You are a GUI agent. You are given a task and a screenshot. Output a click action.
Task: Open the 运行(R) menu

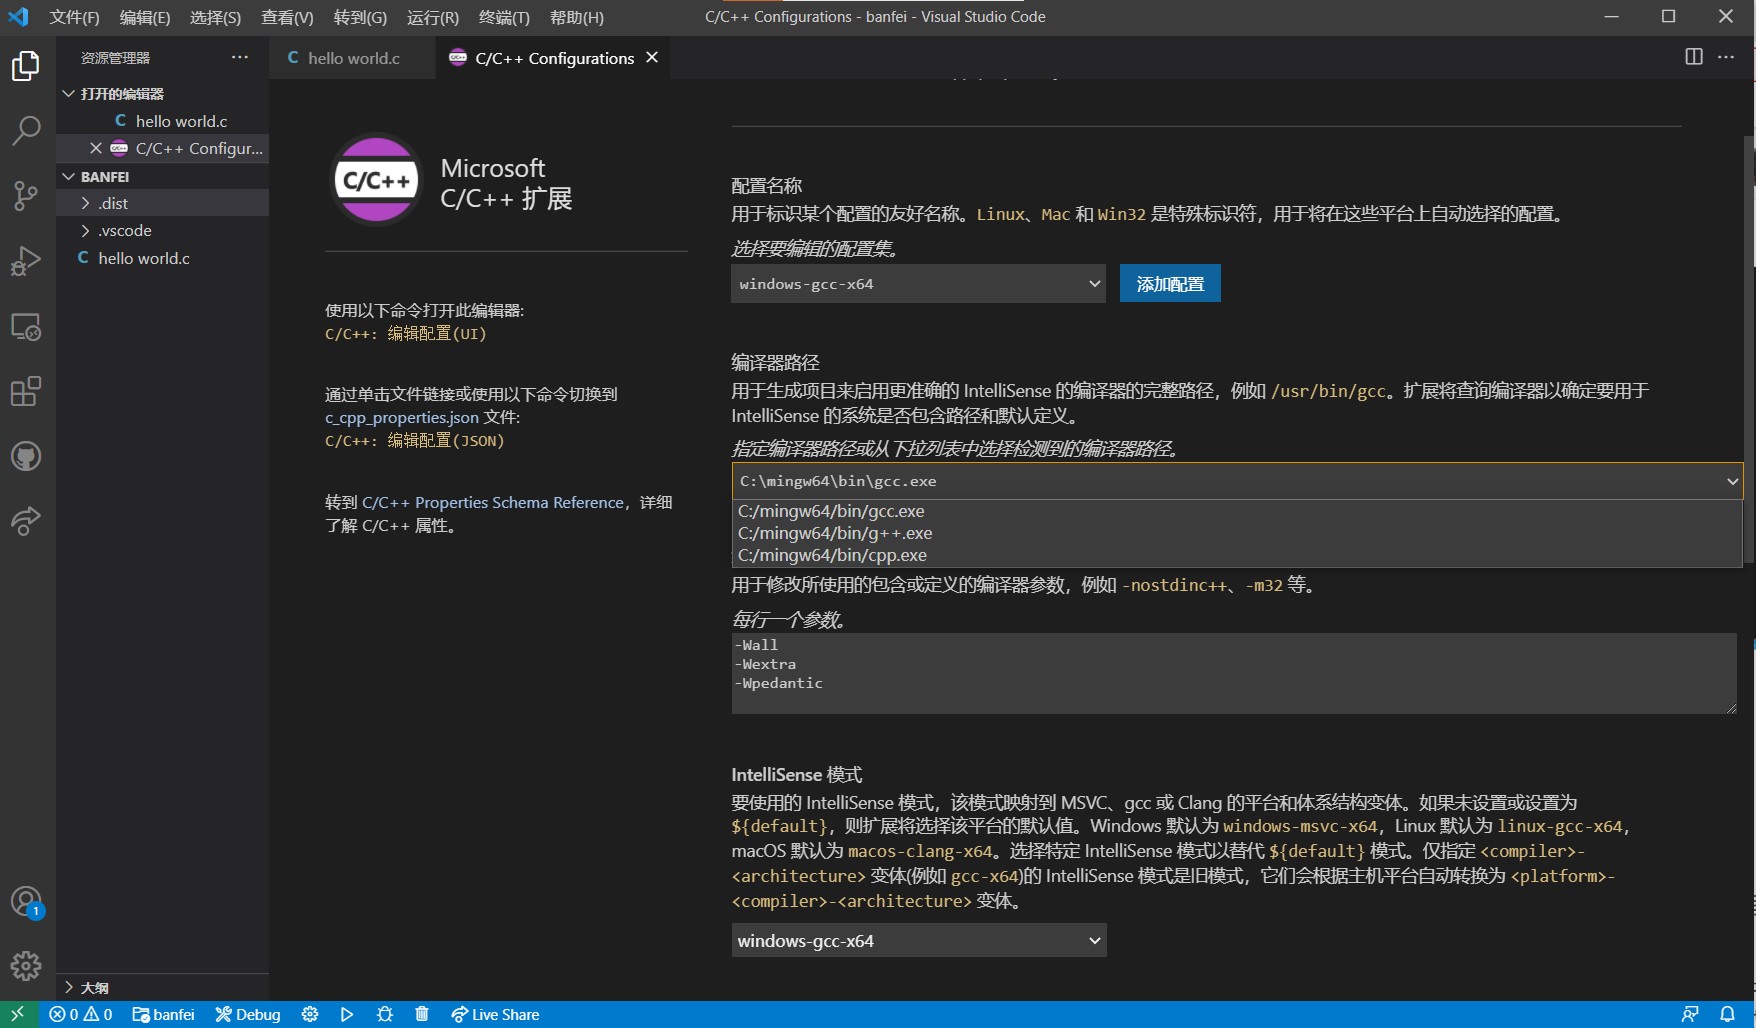tap(433, 17)
